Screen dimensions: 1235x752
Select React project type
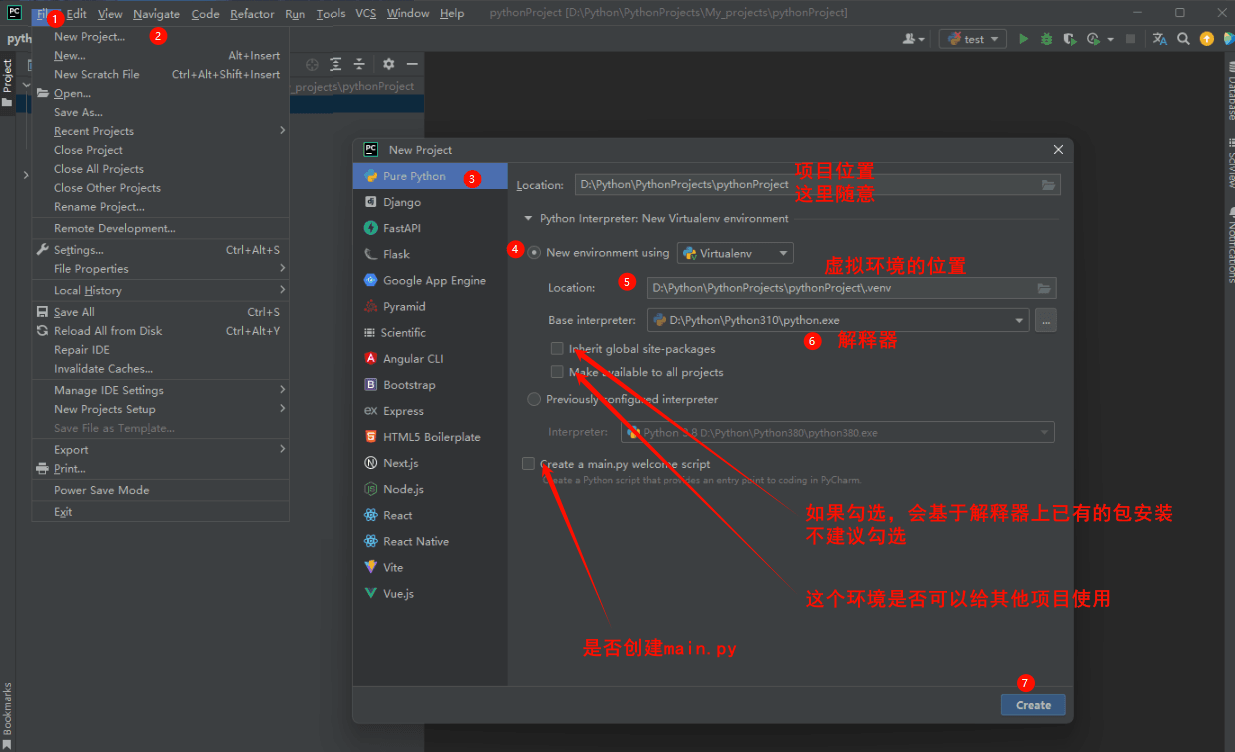click(430, 515)
